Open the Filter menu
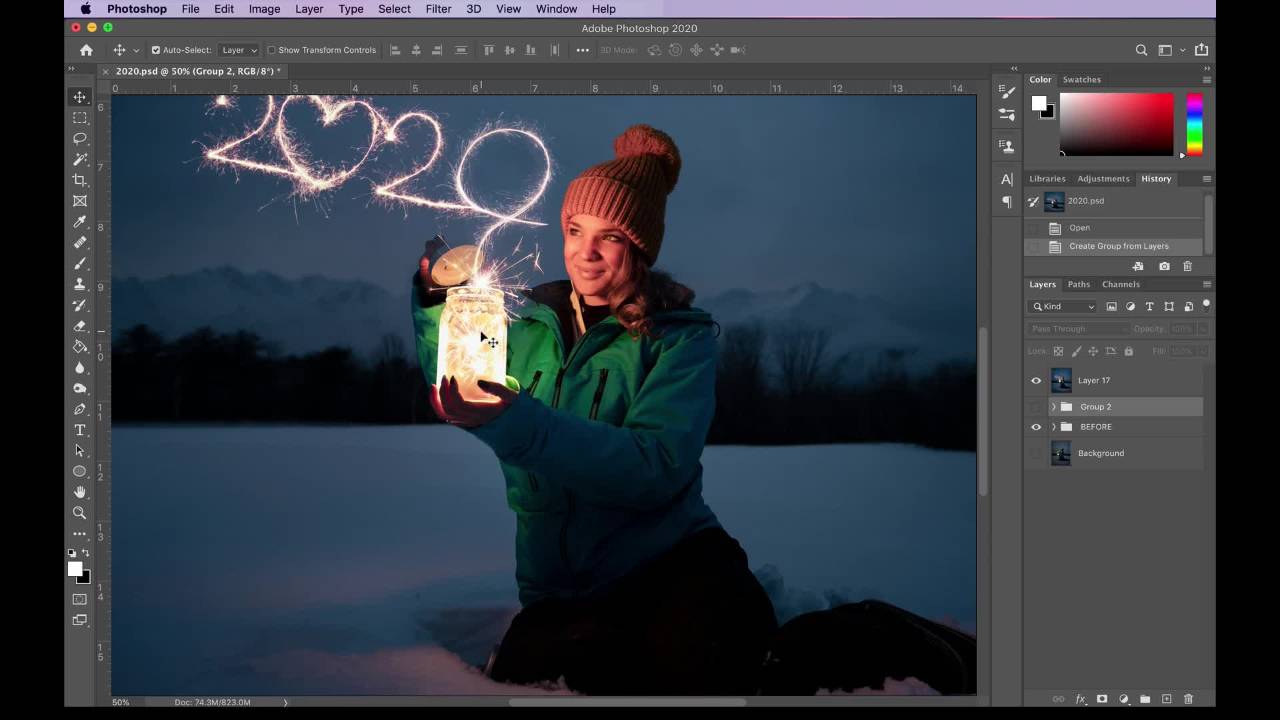 (438, 9)
